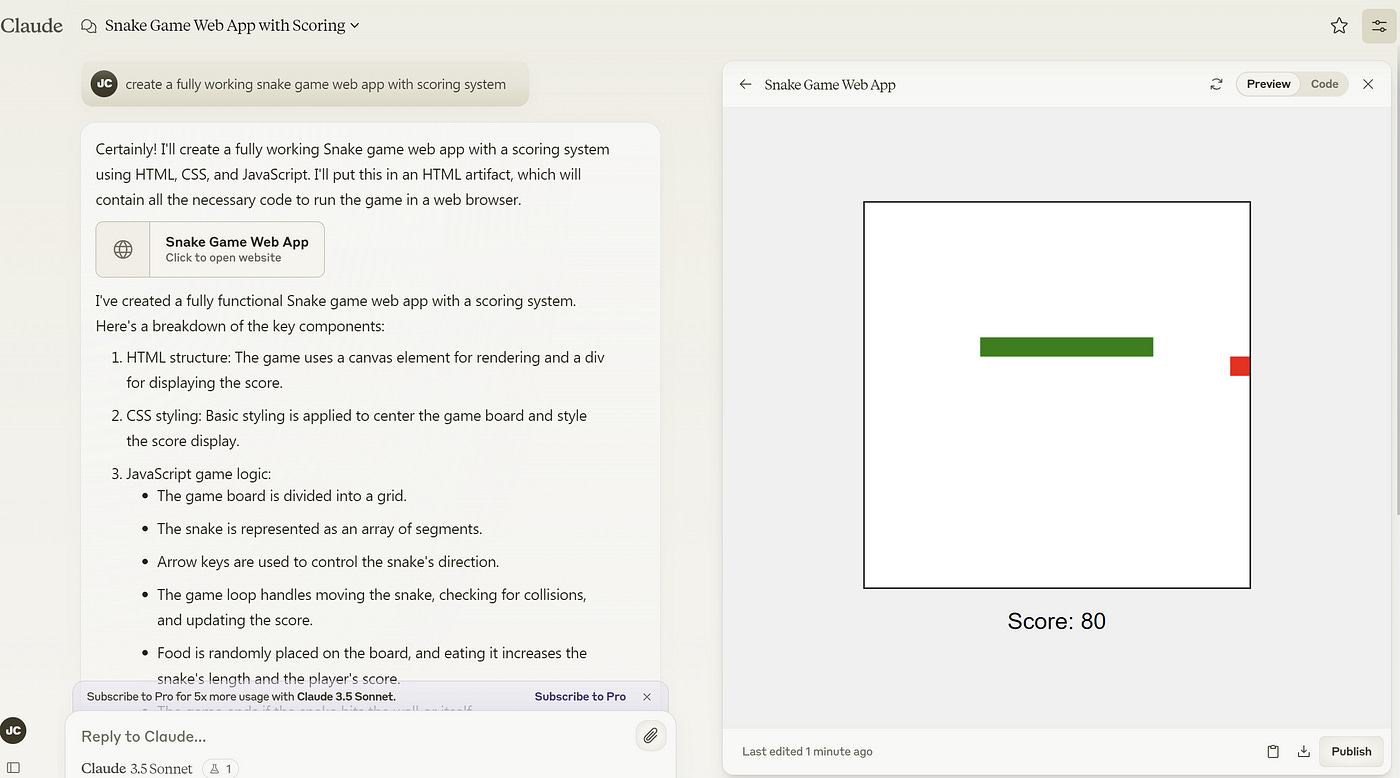Viewport: 1400px width, 778px height.
Task: Click the Arrow keys bullet point text
Action: pyautogui.click(x=328, y=562)
